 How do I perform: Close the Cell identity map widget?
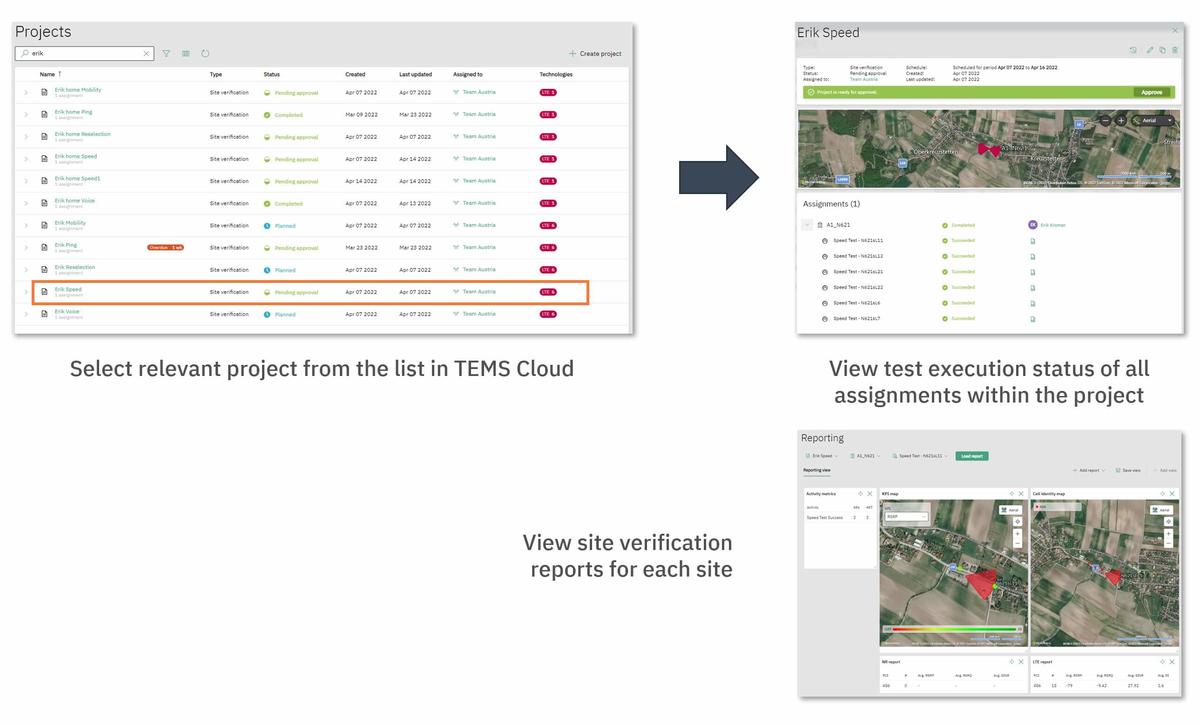(x=1172, y=494)
